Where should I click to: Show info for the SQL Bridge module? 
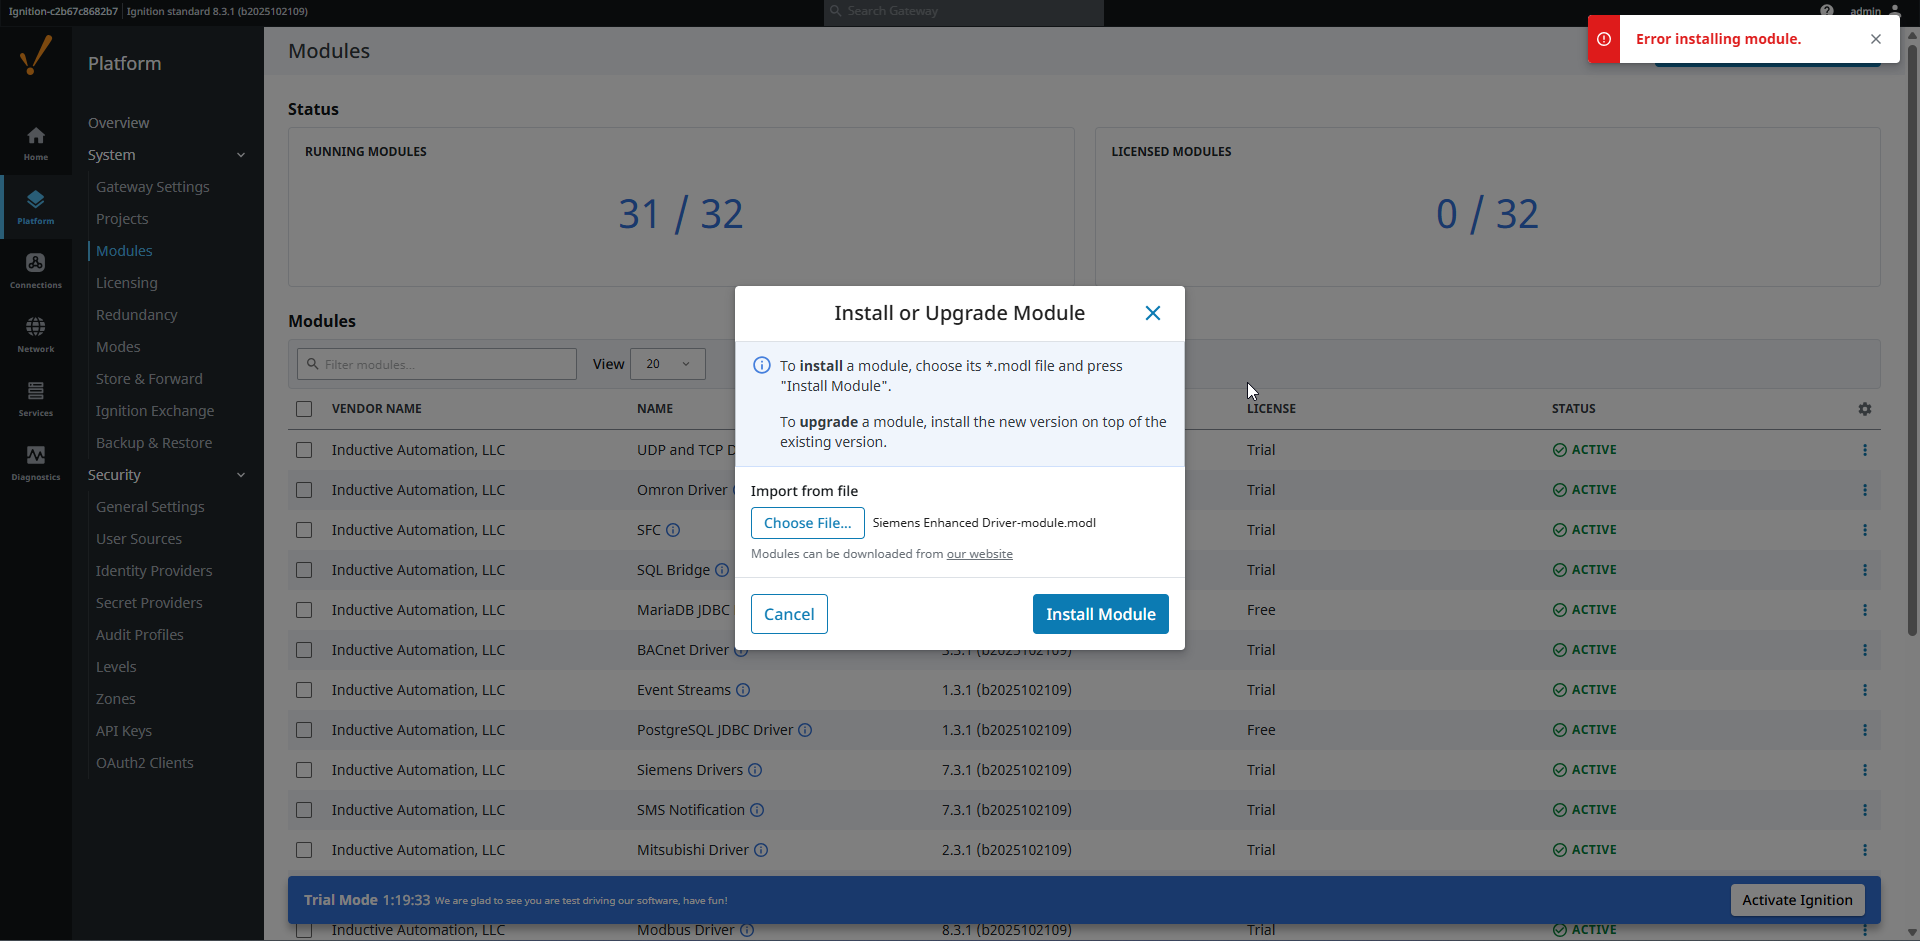[722, 570]
